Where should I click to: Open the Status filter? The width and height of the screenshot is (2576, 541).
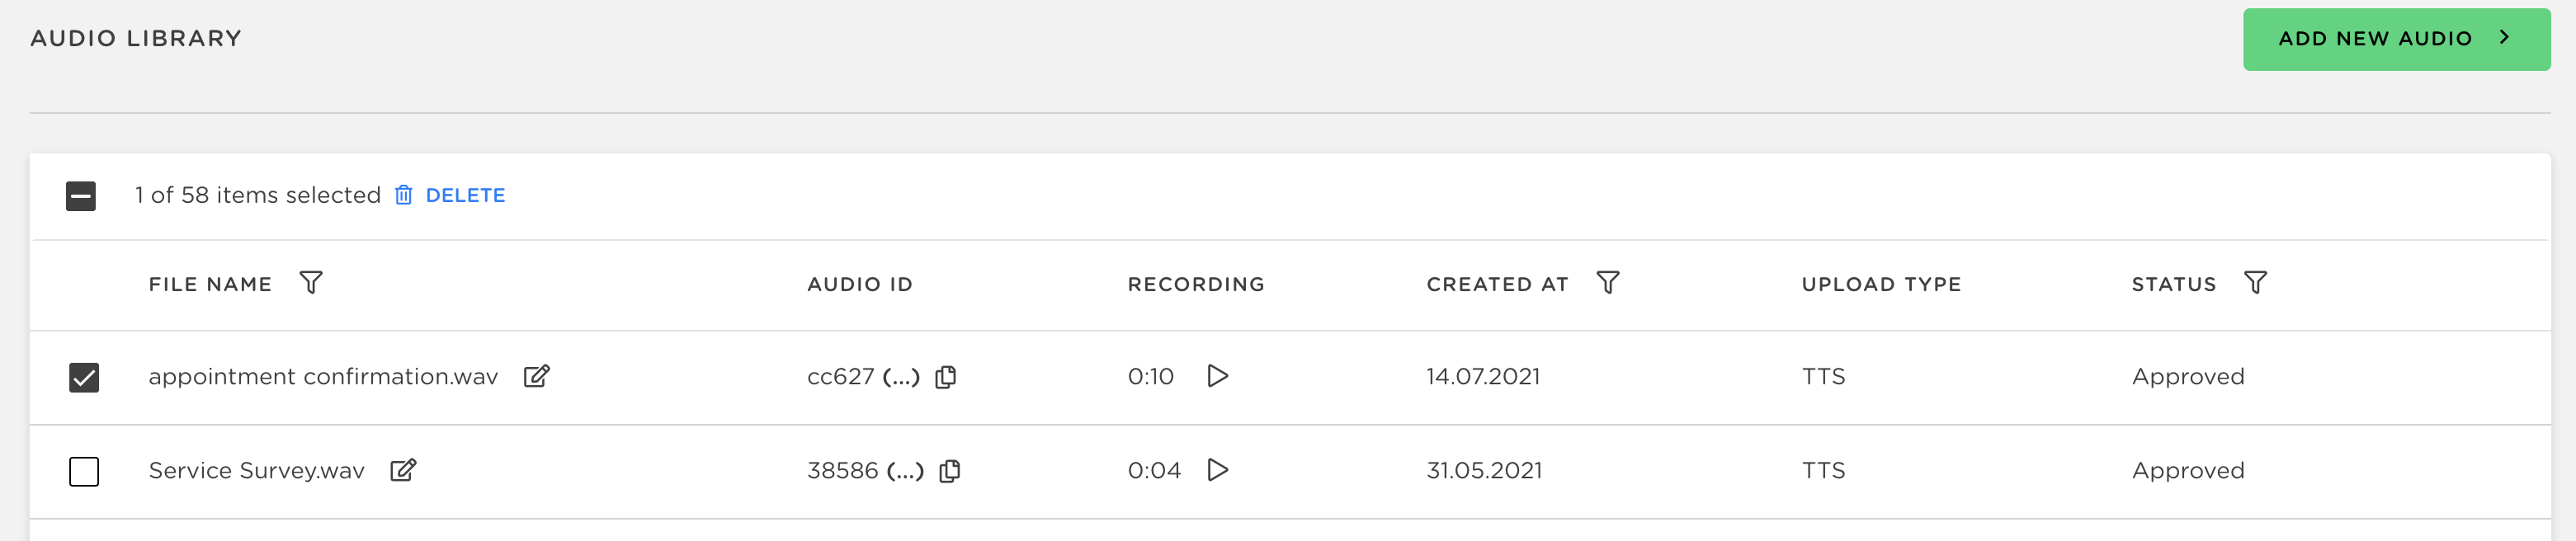(2255, 283)
